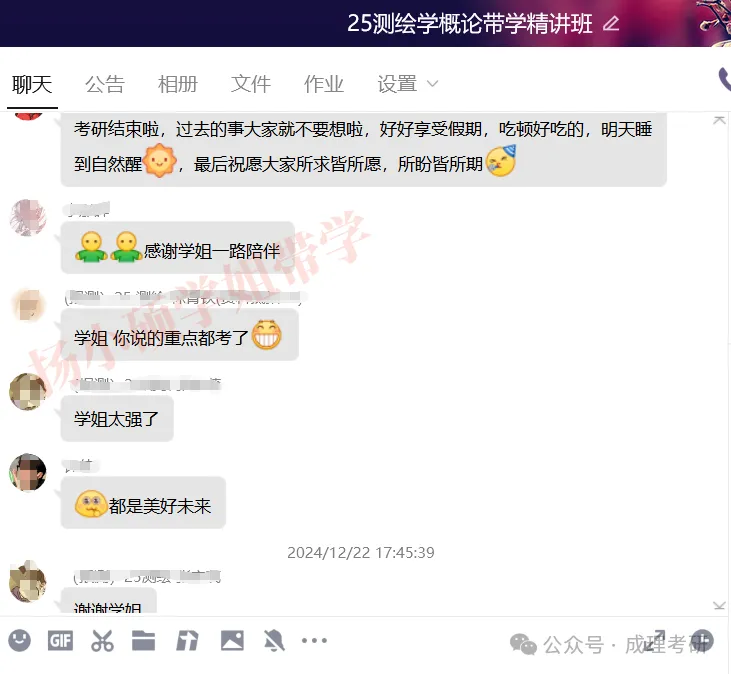The image size is (731, 674).
Task: Switch to the 公告 tab
Action: point(105,84)
